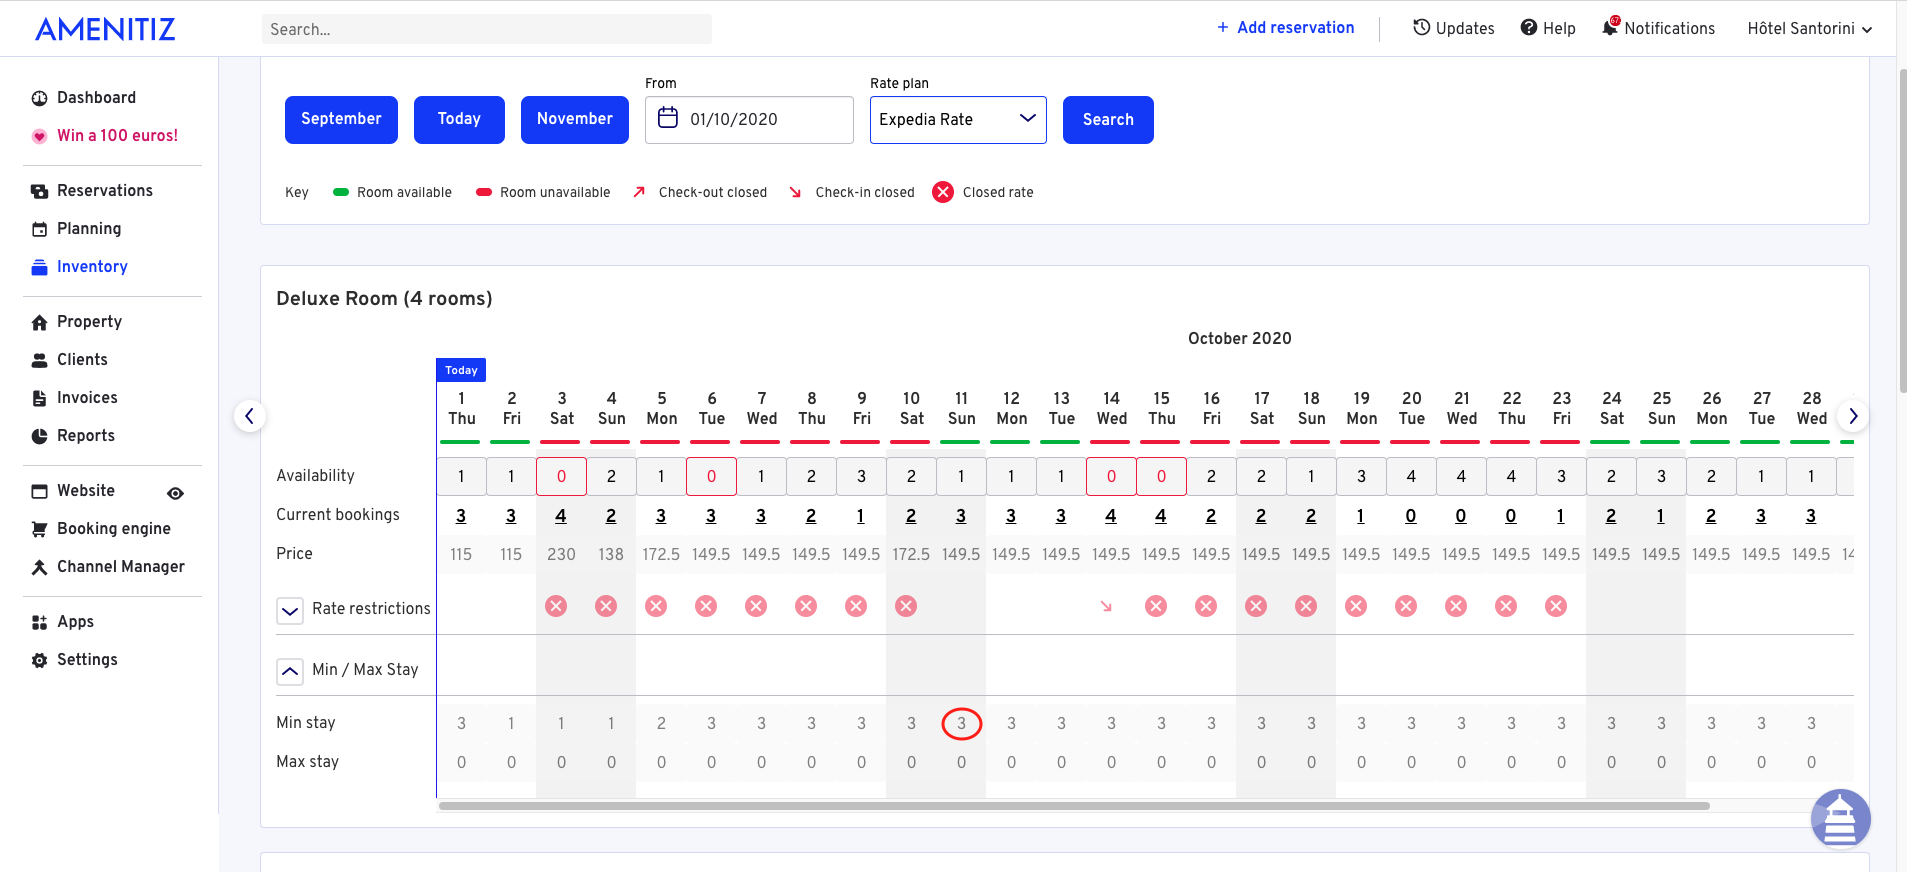Open Reservations in sidebar
This screenshot has height=872, width=1907.
coord(104,190)
